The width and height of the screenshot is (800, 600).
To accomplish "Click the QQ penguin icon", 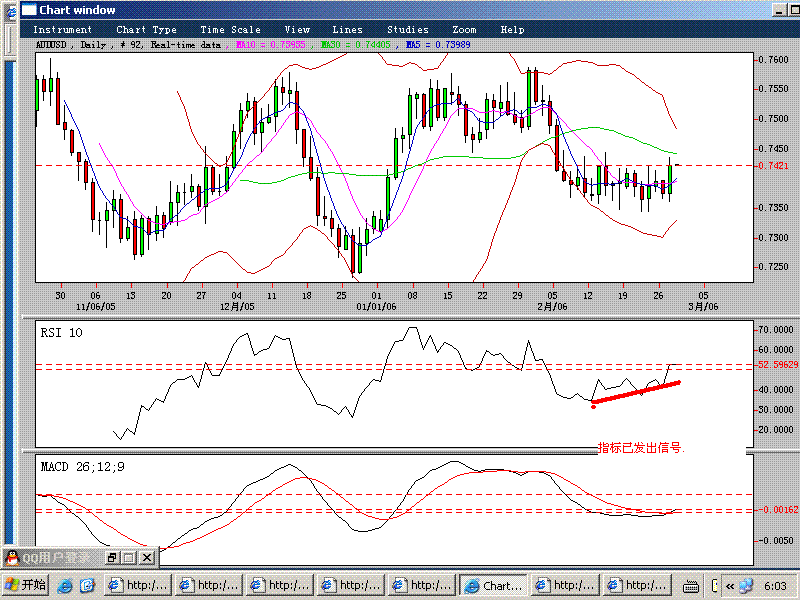I will coord(12,558).
